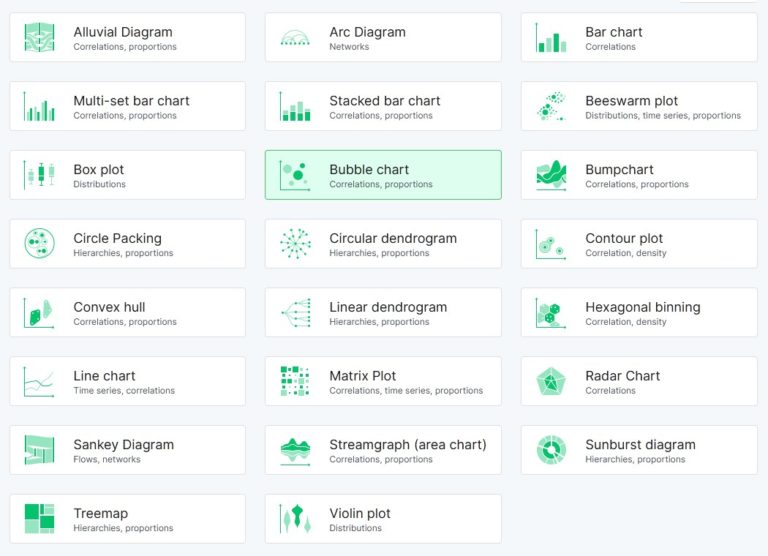Click the Line chart title
The height and width of the screenshot is (556, 768).
pos(104,376)
